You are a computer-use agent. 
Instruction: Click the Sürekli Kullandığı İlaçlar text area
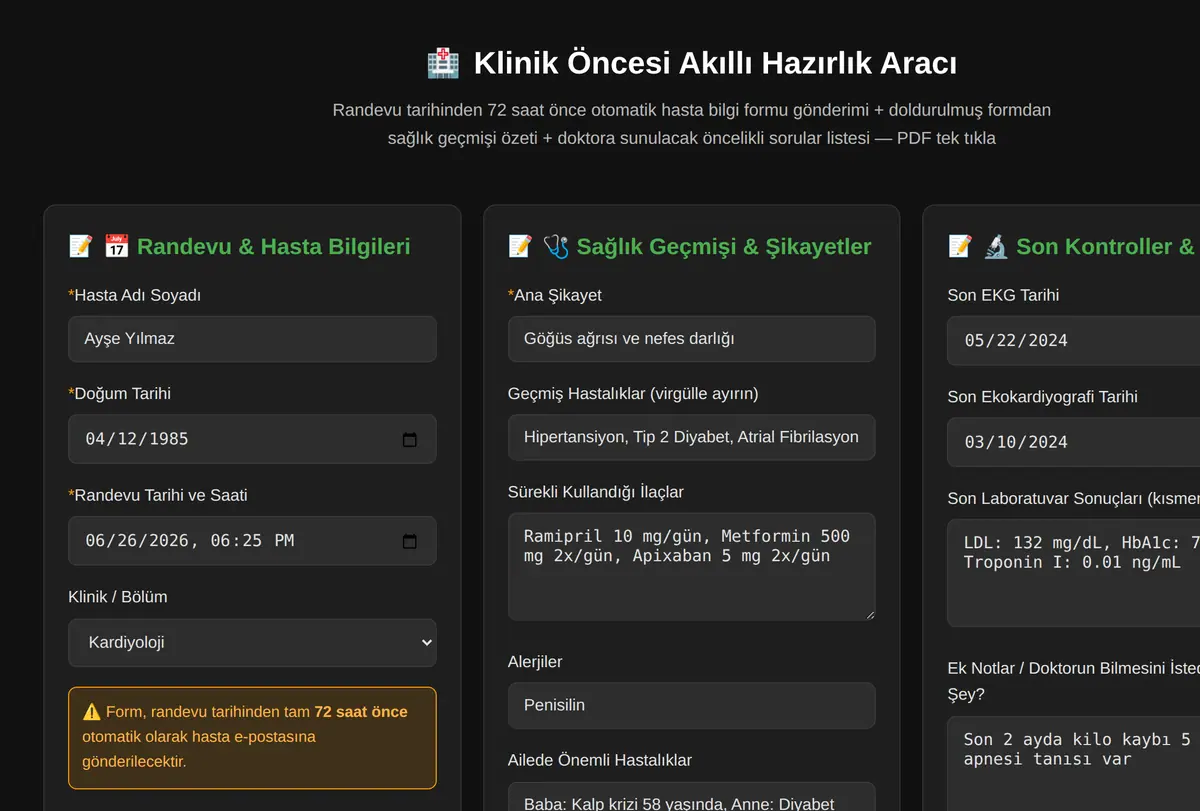click(x=692, y=567)
